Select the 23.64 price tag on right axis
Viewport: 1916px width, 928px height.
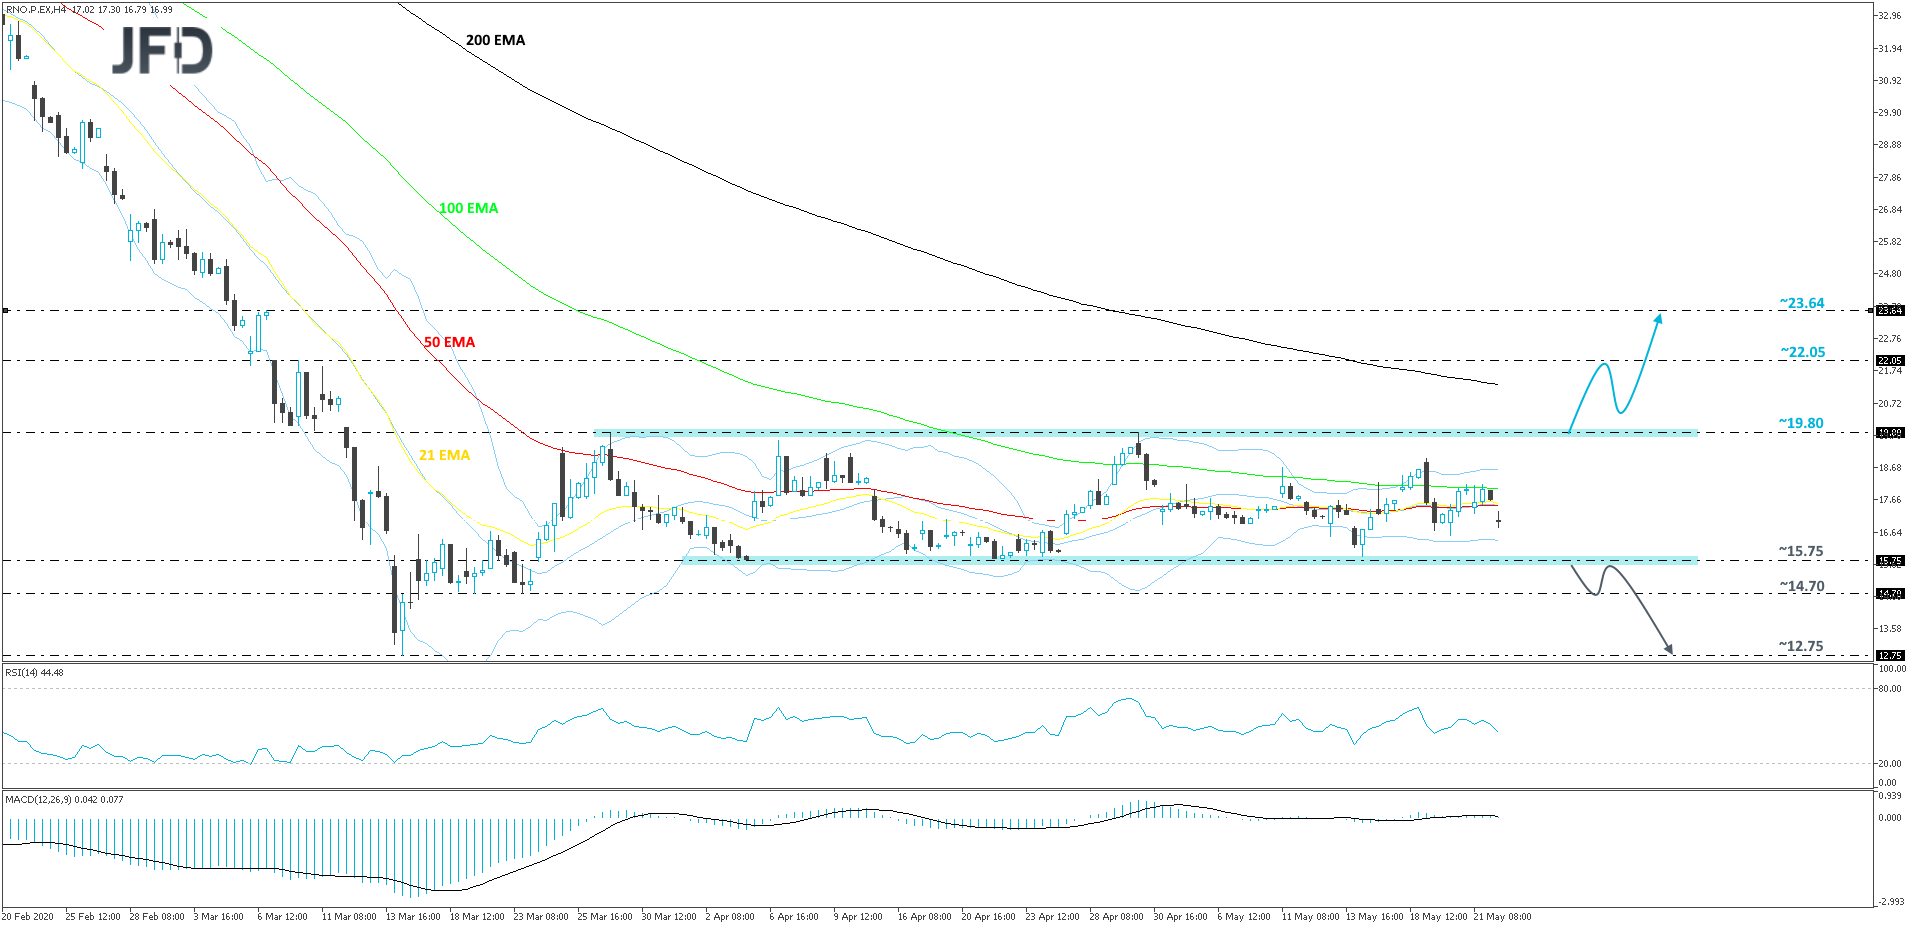point(1889,311)
